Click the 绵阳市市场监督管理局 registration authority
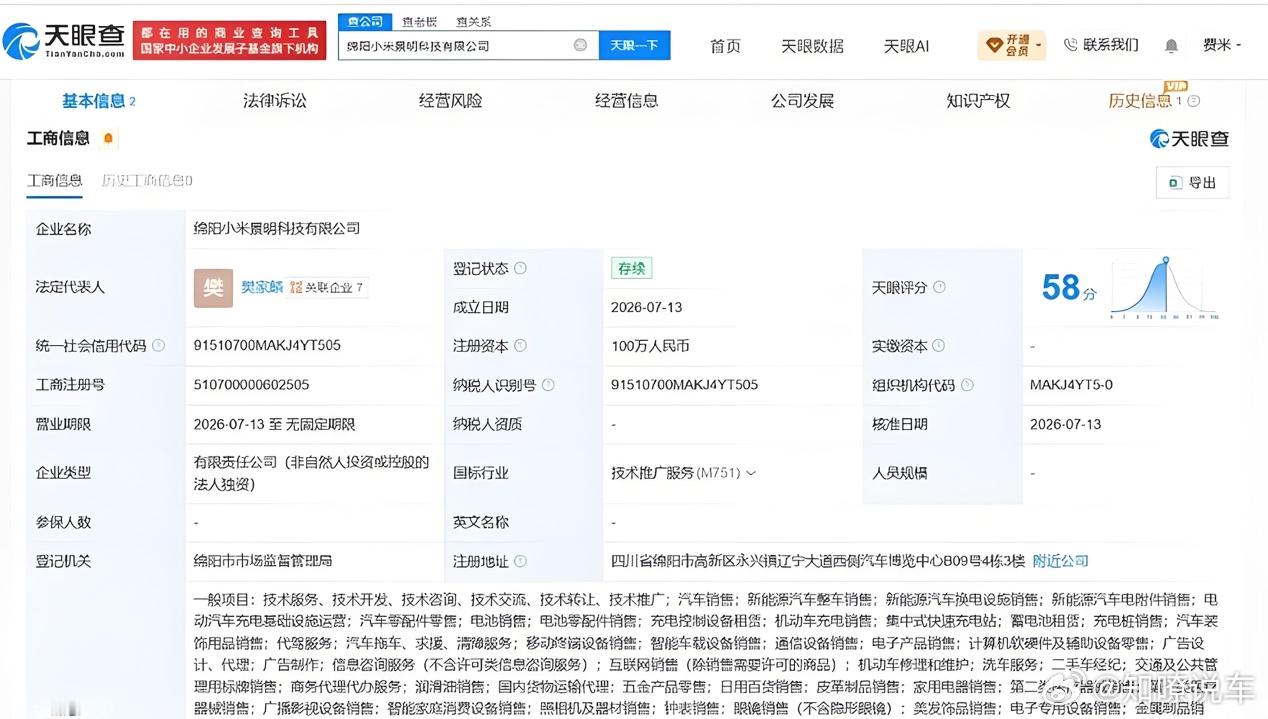Screen dimensions: 1268x719 click(263, 561)
